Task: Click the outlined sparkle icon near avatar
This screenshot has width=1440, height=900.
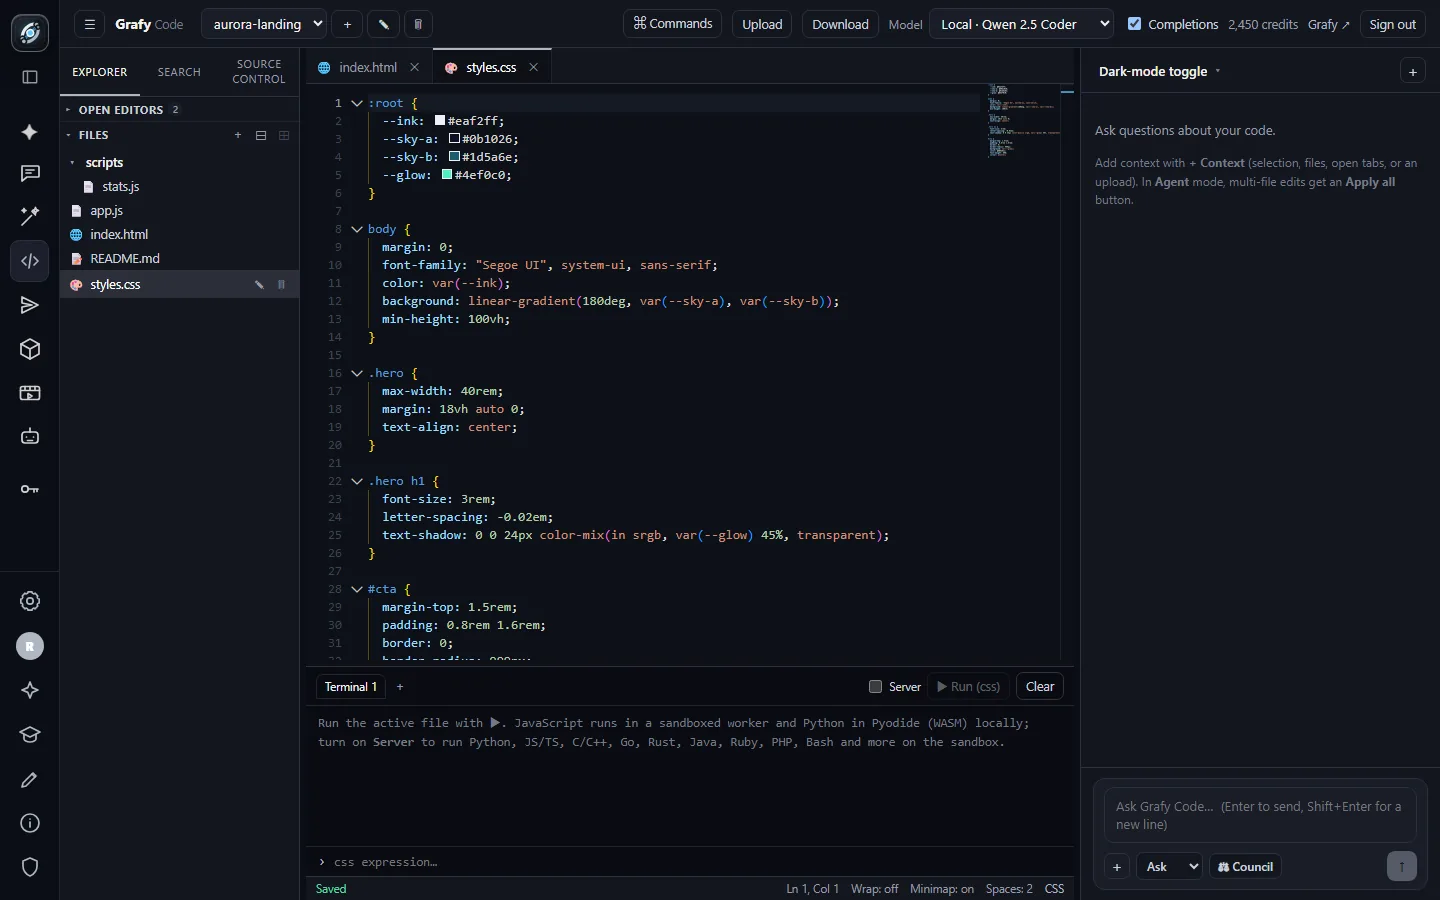Action: [x=30, y=690]
